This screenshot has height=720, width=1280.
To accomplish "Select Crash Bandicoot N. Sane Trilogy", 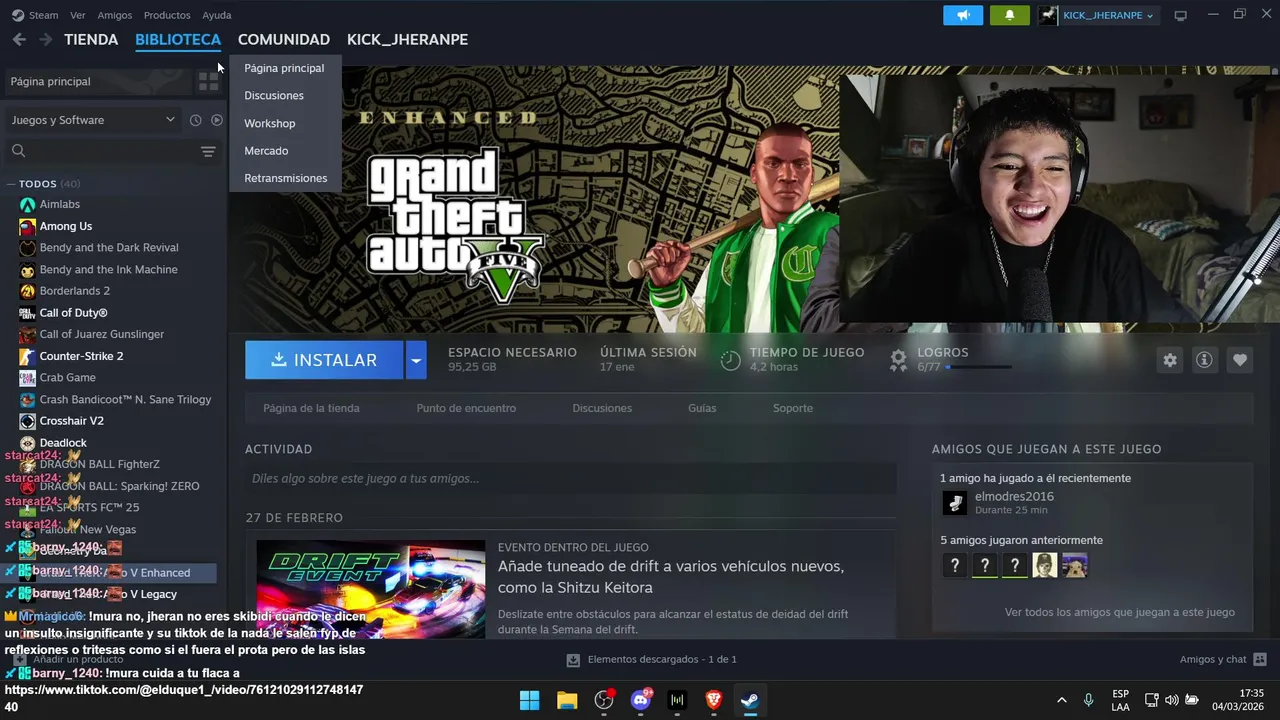I will 125,400.
